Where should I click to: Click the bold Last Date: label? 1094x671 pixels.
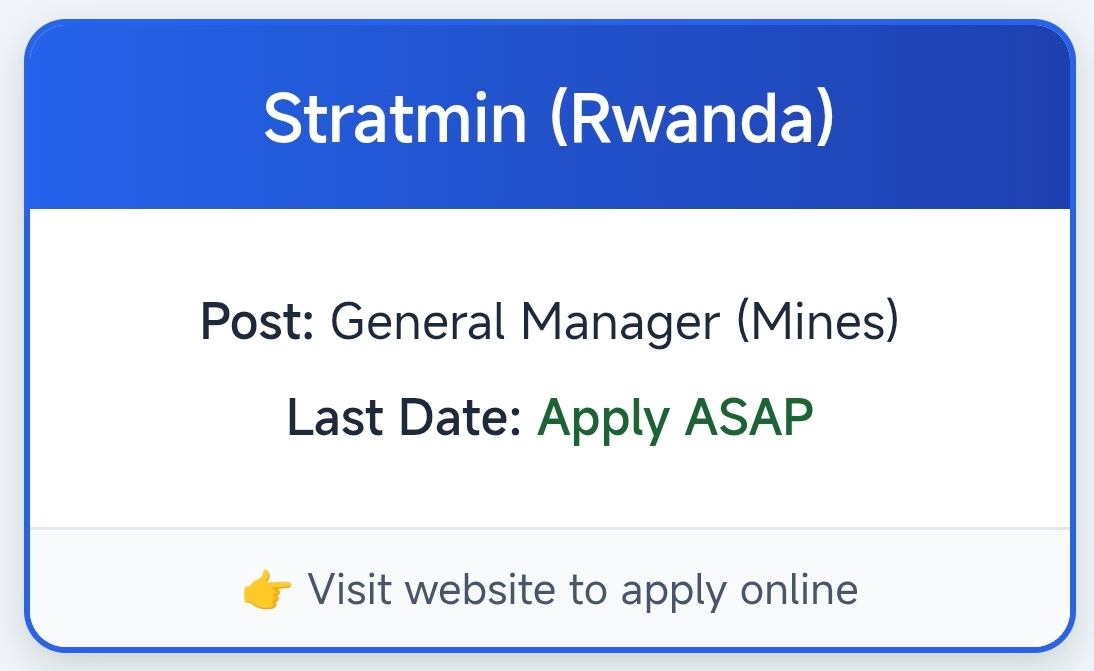click(404, 418)
